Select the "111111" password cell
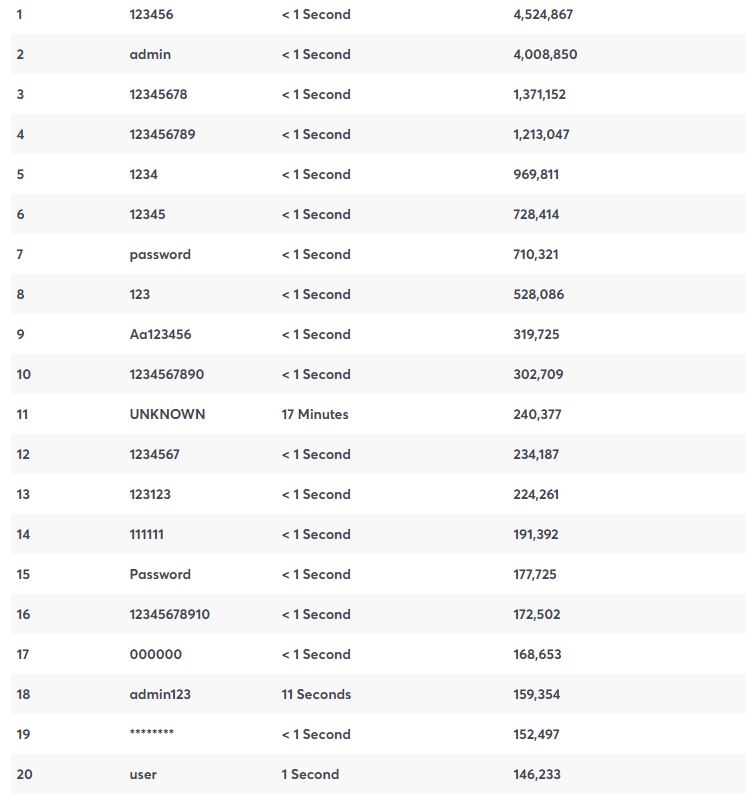Screen dimensions: 746x798 (147, 534)
